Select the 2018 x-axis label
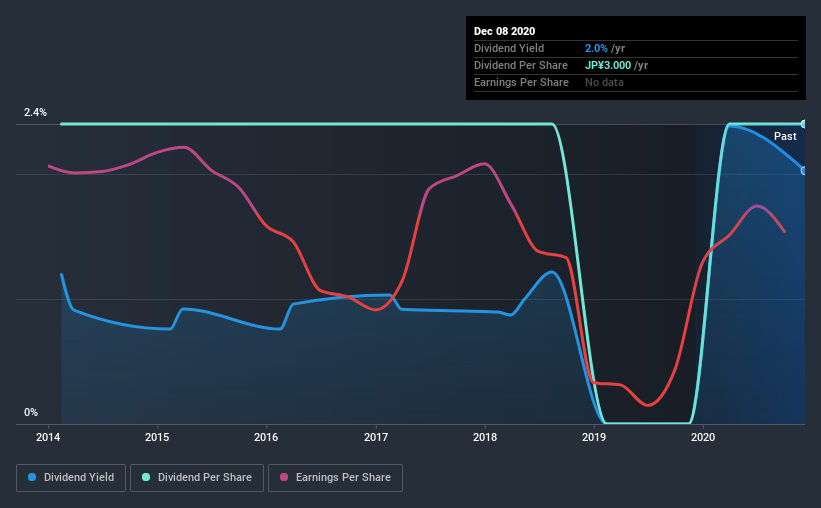Image resolution: width=821 pixels, height=508 pixels. 485,437
